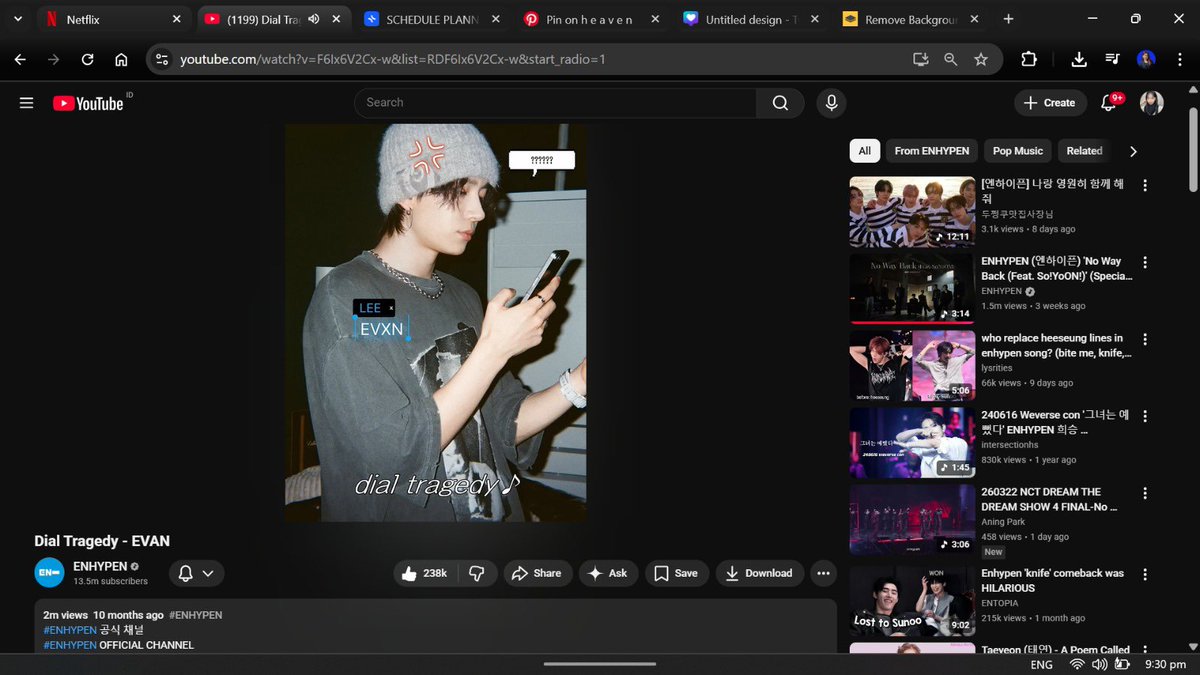This screenshot has height=675, width=1200.
Task: Open options for '260322 NCT DREAM' video
Action: (1145, 493)
